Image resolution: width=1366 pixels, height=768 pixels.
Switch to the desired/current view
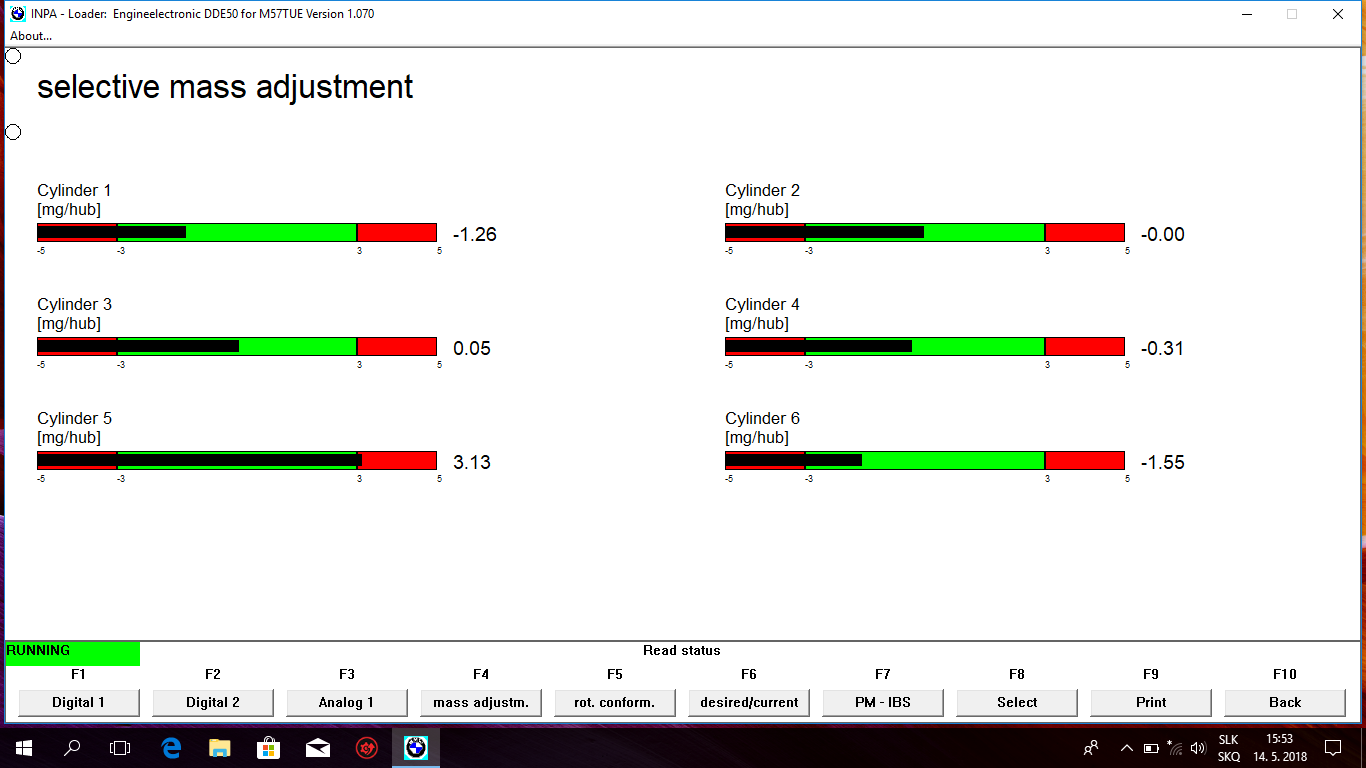[x=749, y=702]
